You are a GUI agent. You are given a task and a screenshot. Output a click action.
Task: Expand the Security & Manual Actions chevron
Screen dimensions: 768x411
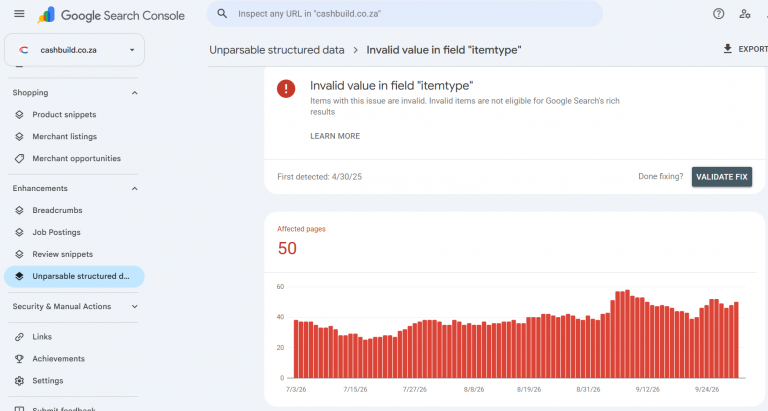tap(135, 306)
